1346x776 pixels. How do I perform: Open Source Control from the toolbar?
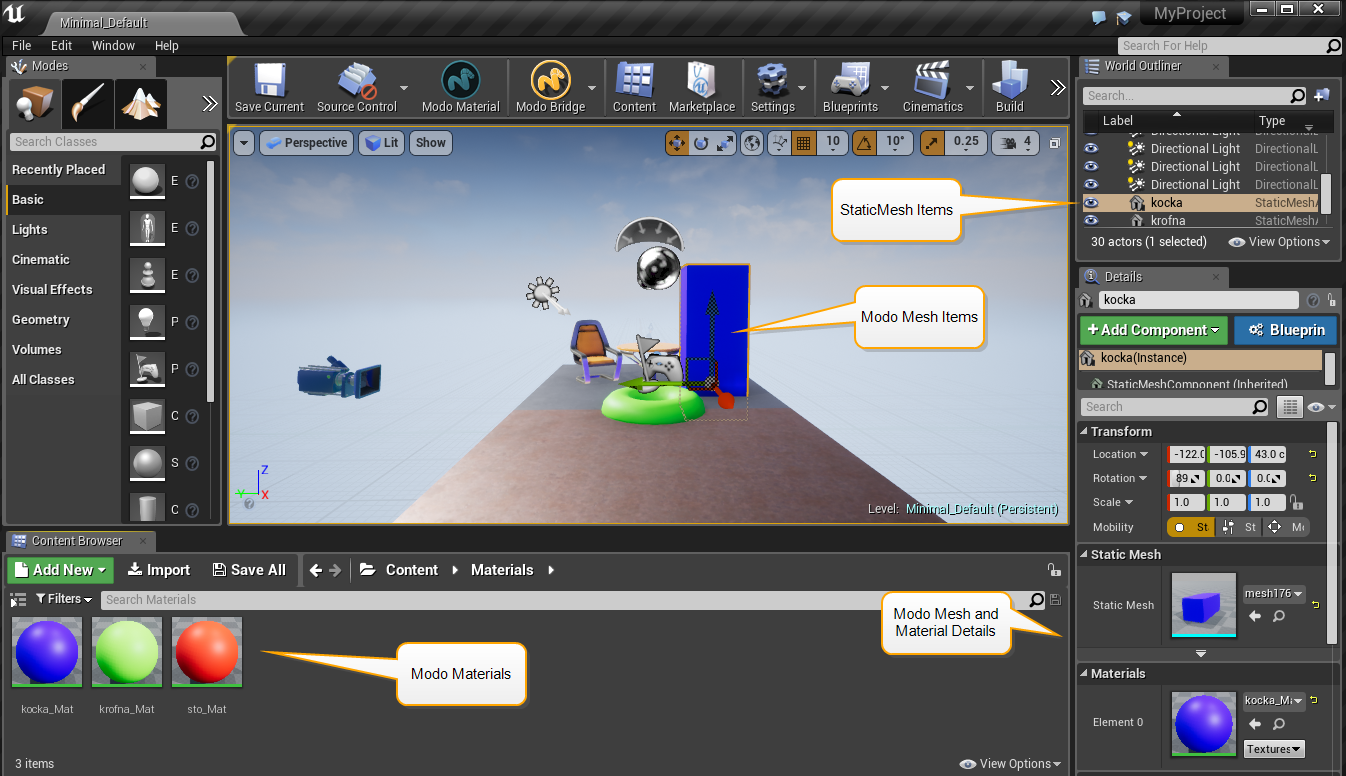pyautogui.click(x=356, y=87)
